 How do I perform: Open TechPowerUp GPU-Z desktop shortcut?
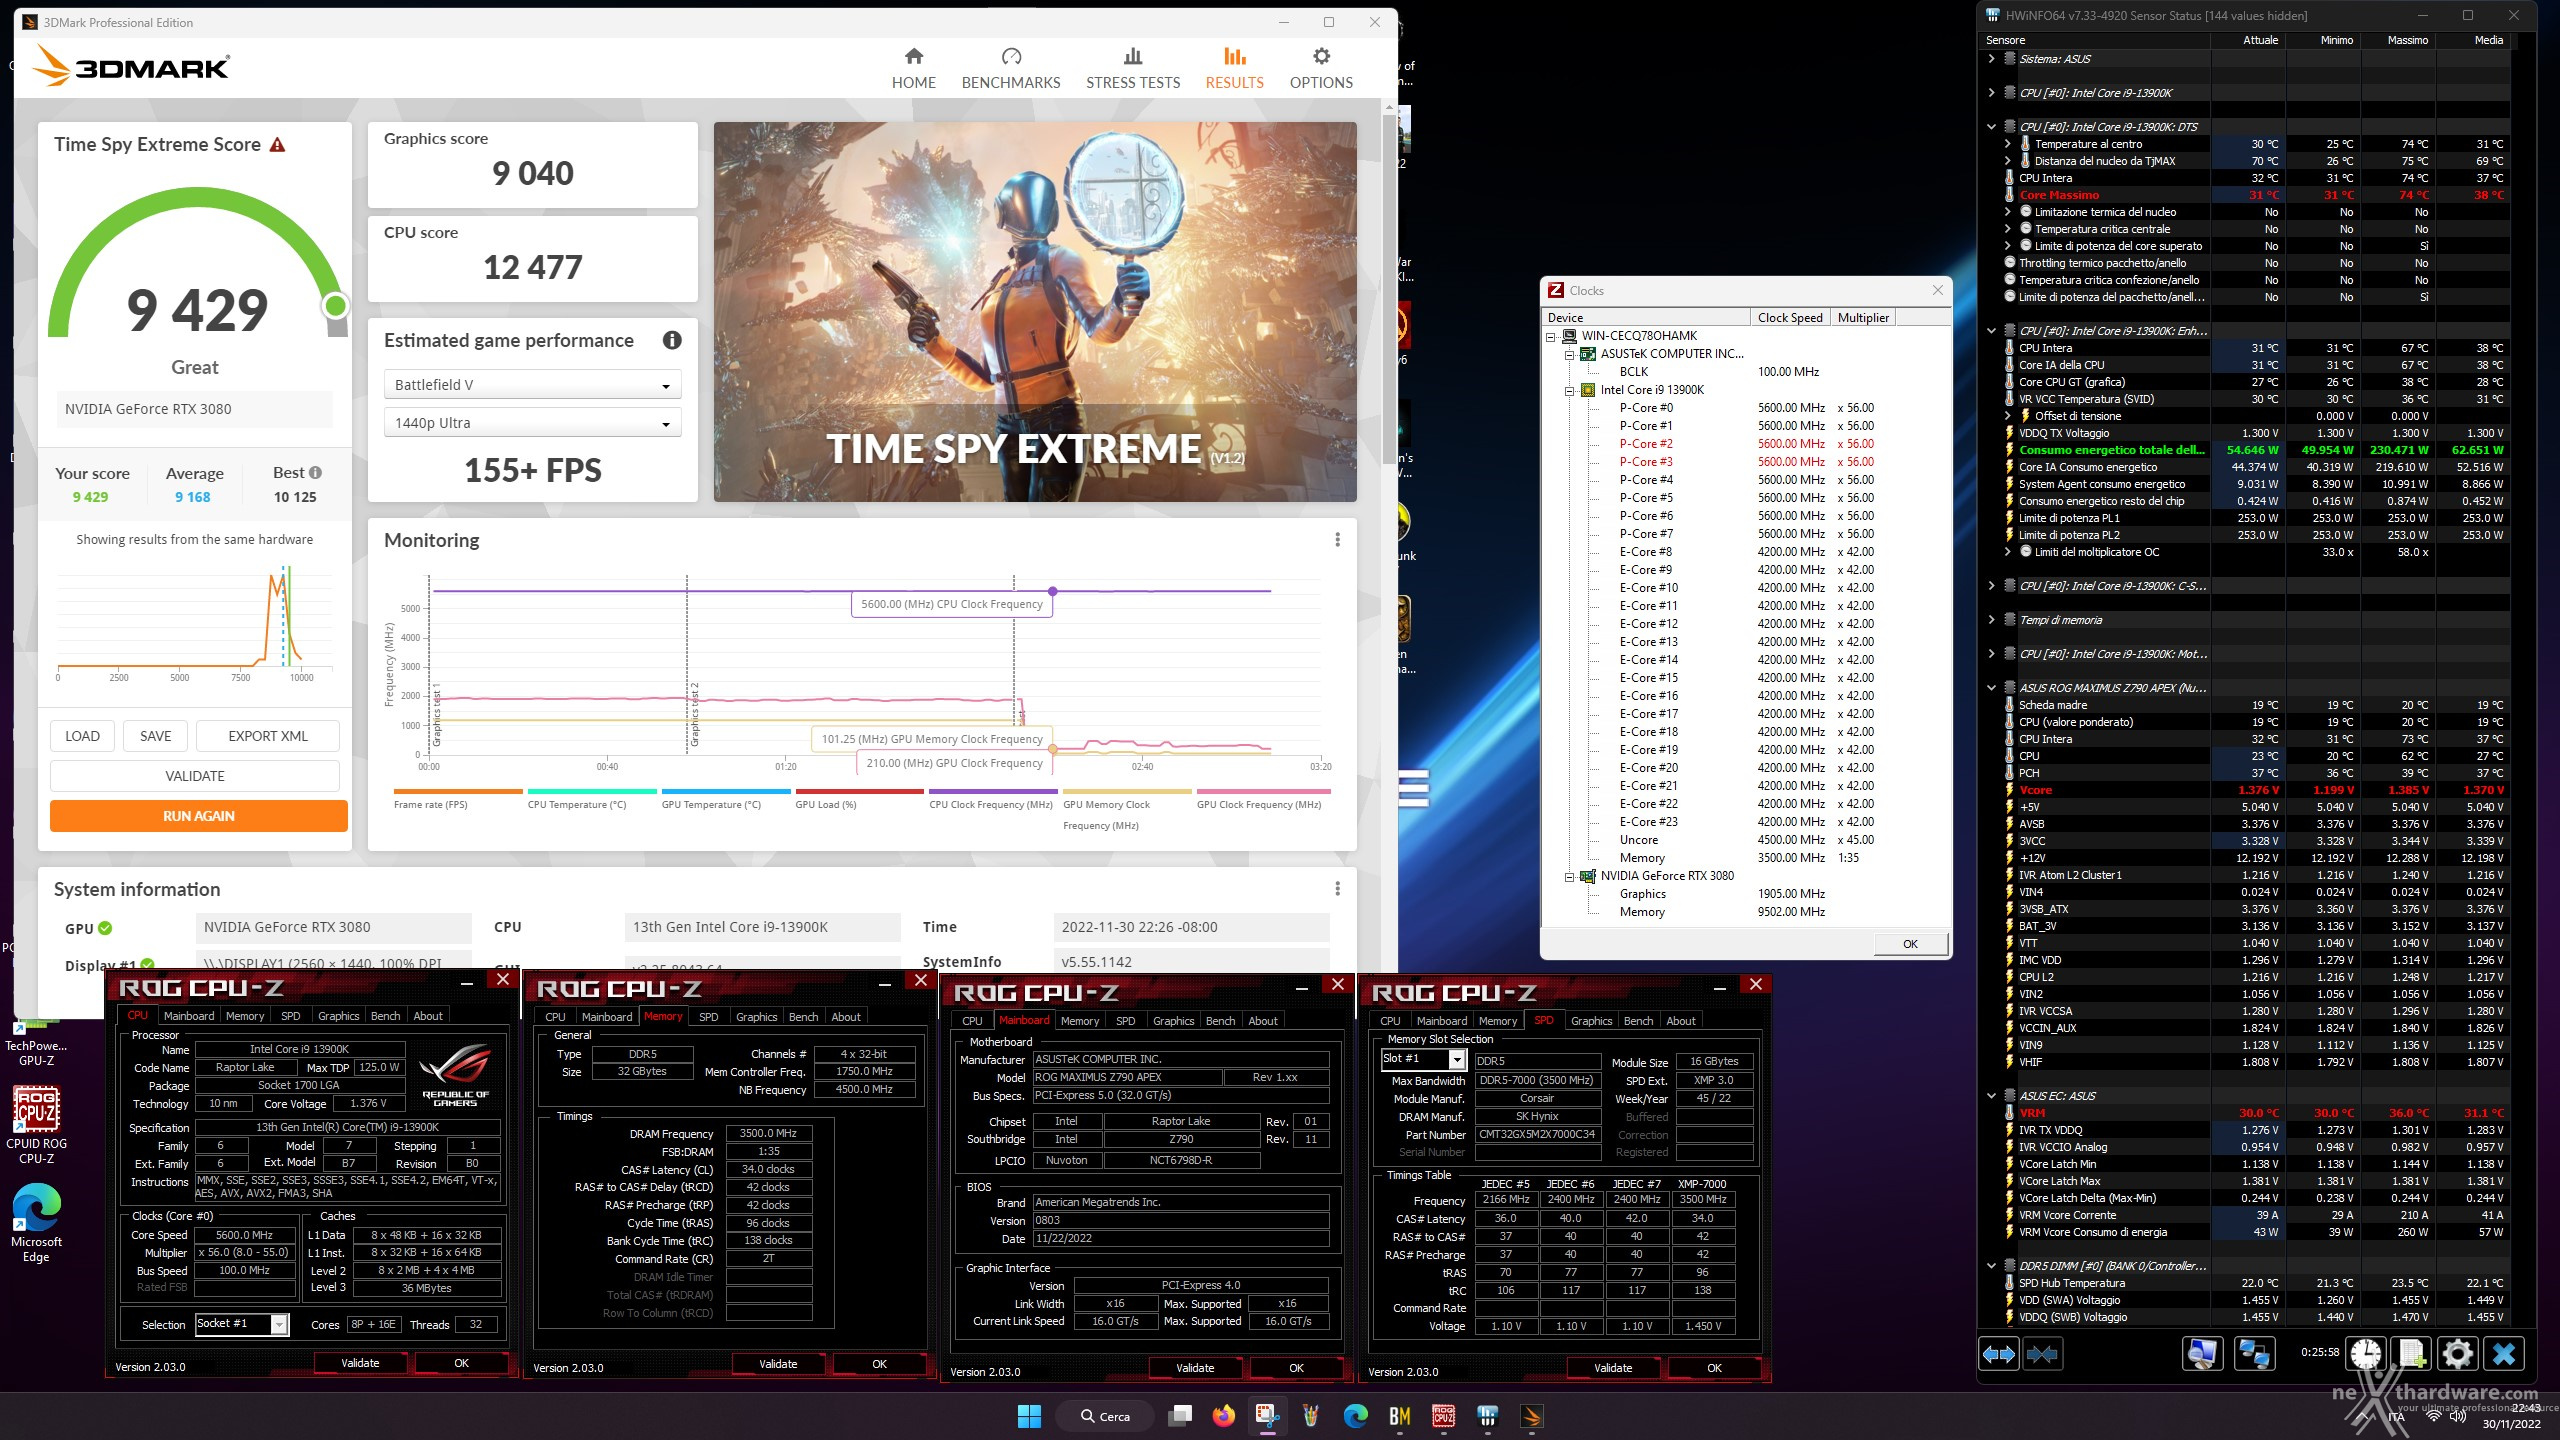tap(37, 1043)
